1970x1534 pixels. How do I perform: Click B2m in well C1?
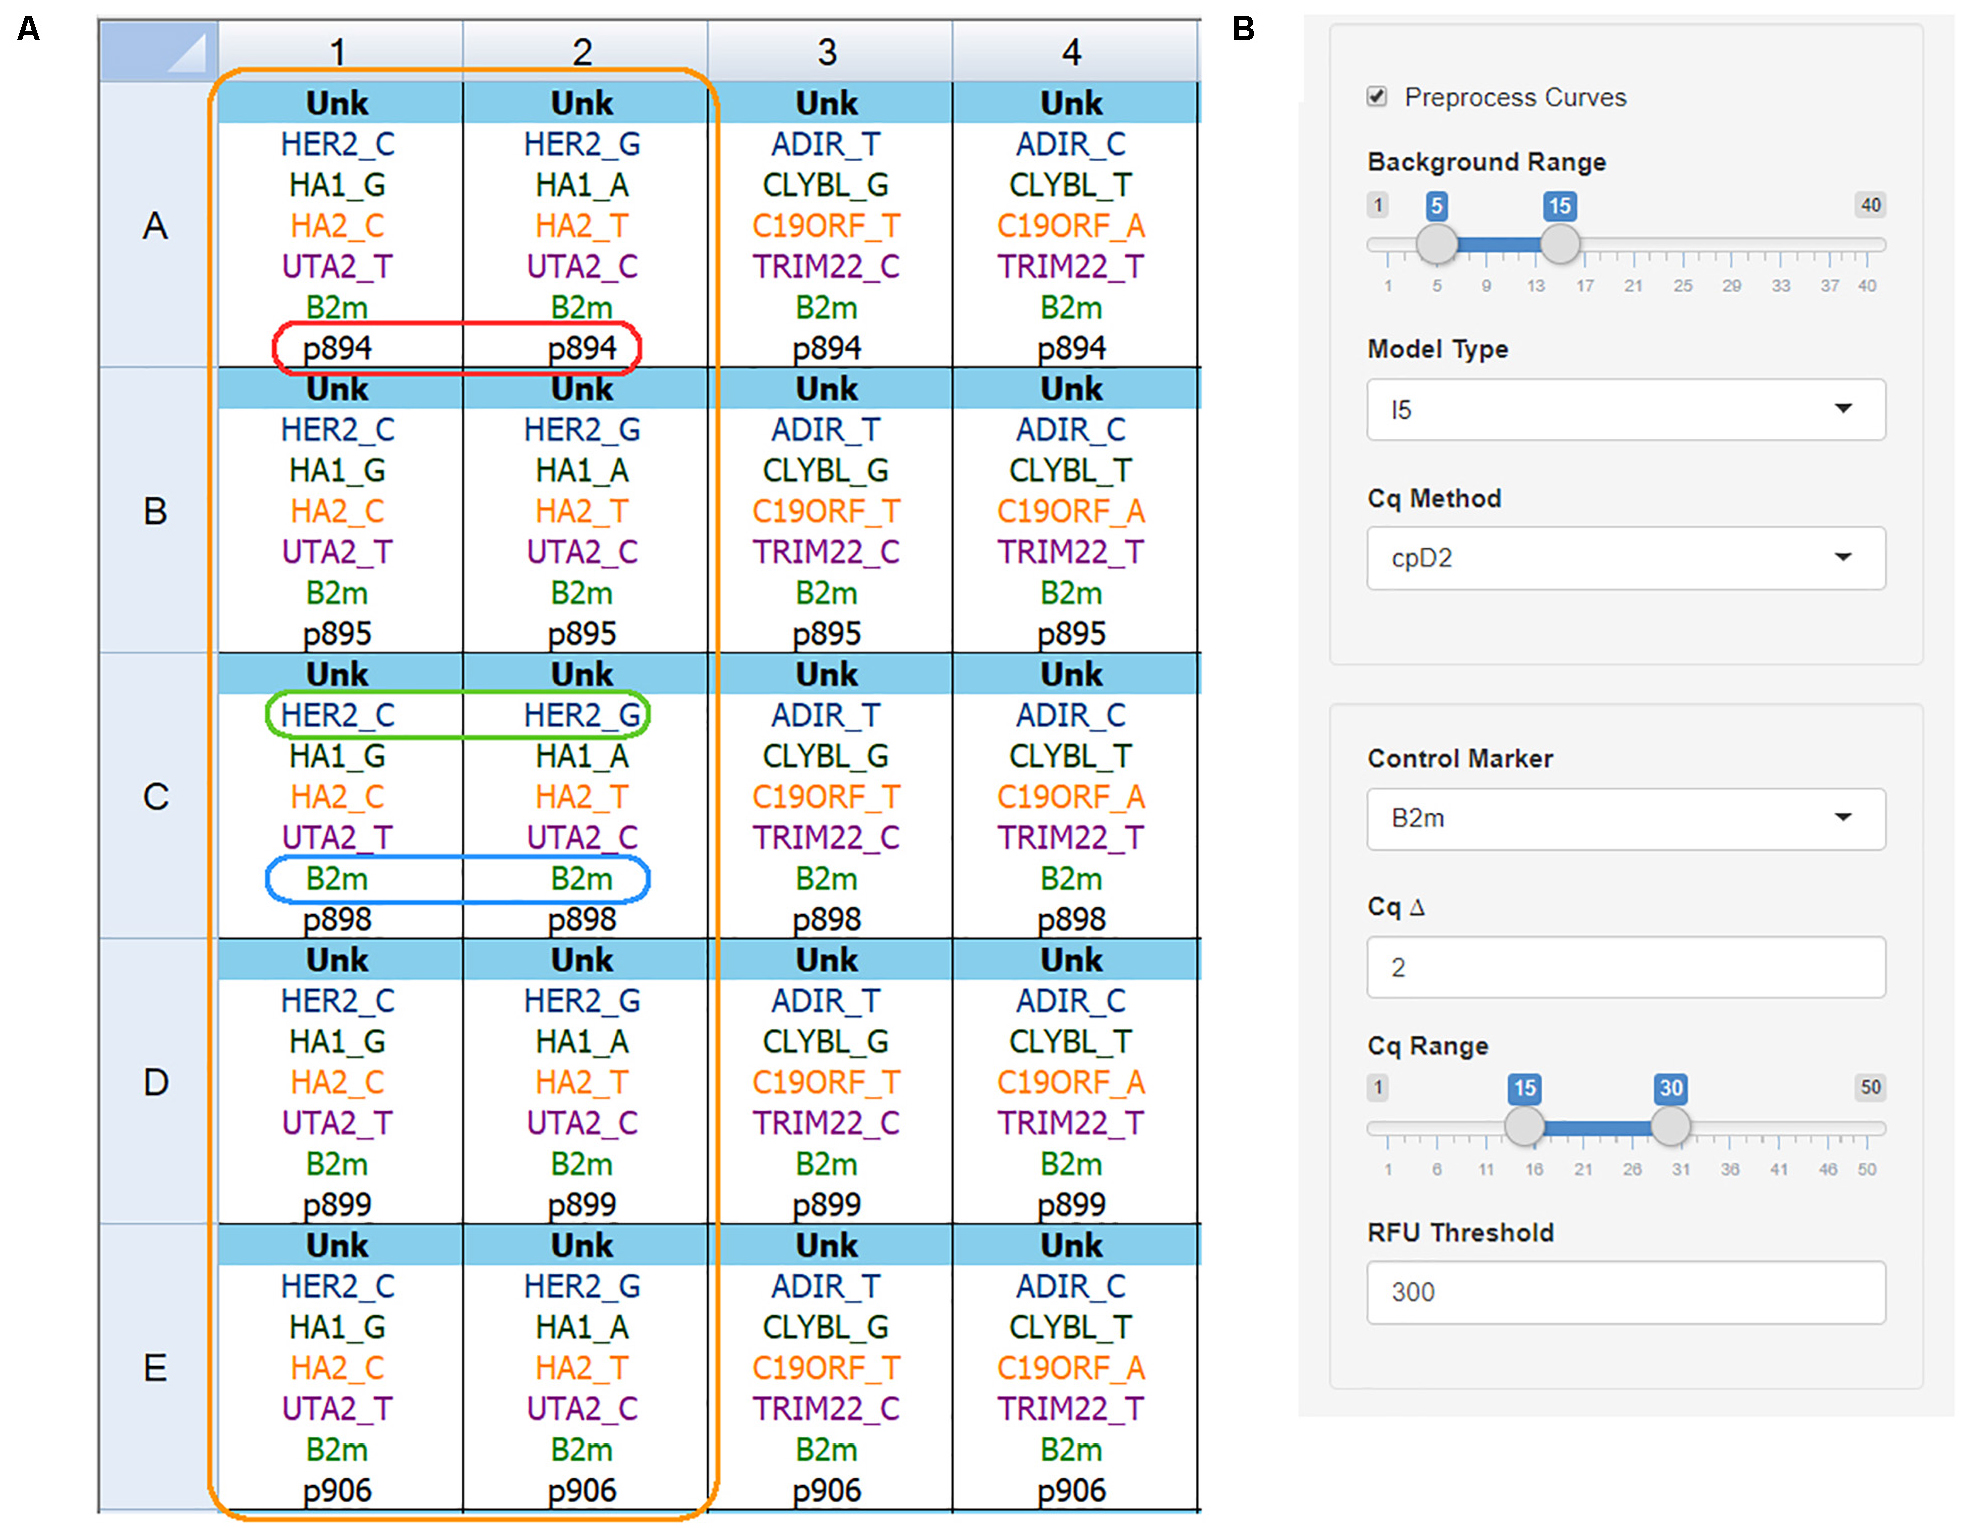338,878
